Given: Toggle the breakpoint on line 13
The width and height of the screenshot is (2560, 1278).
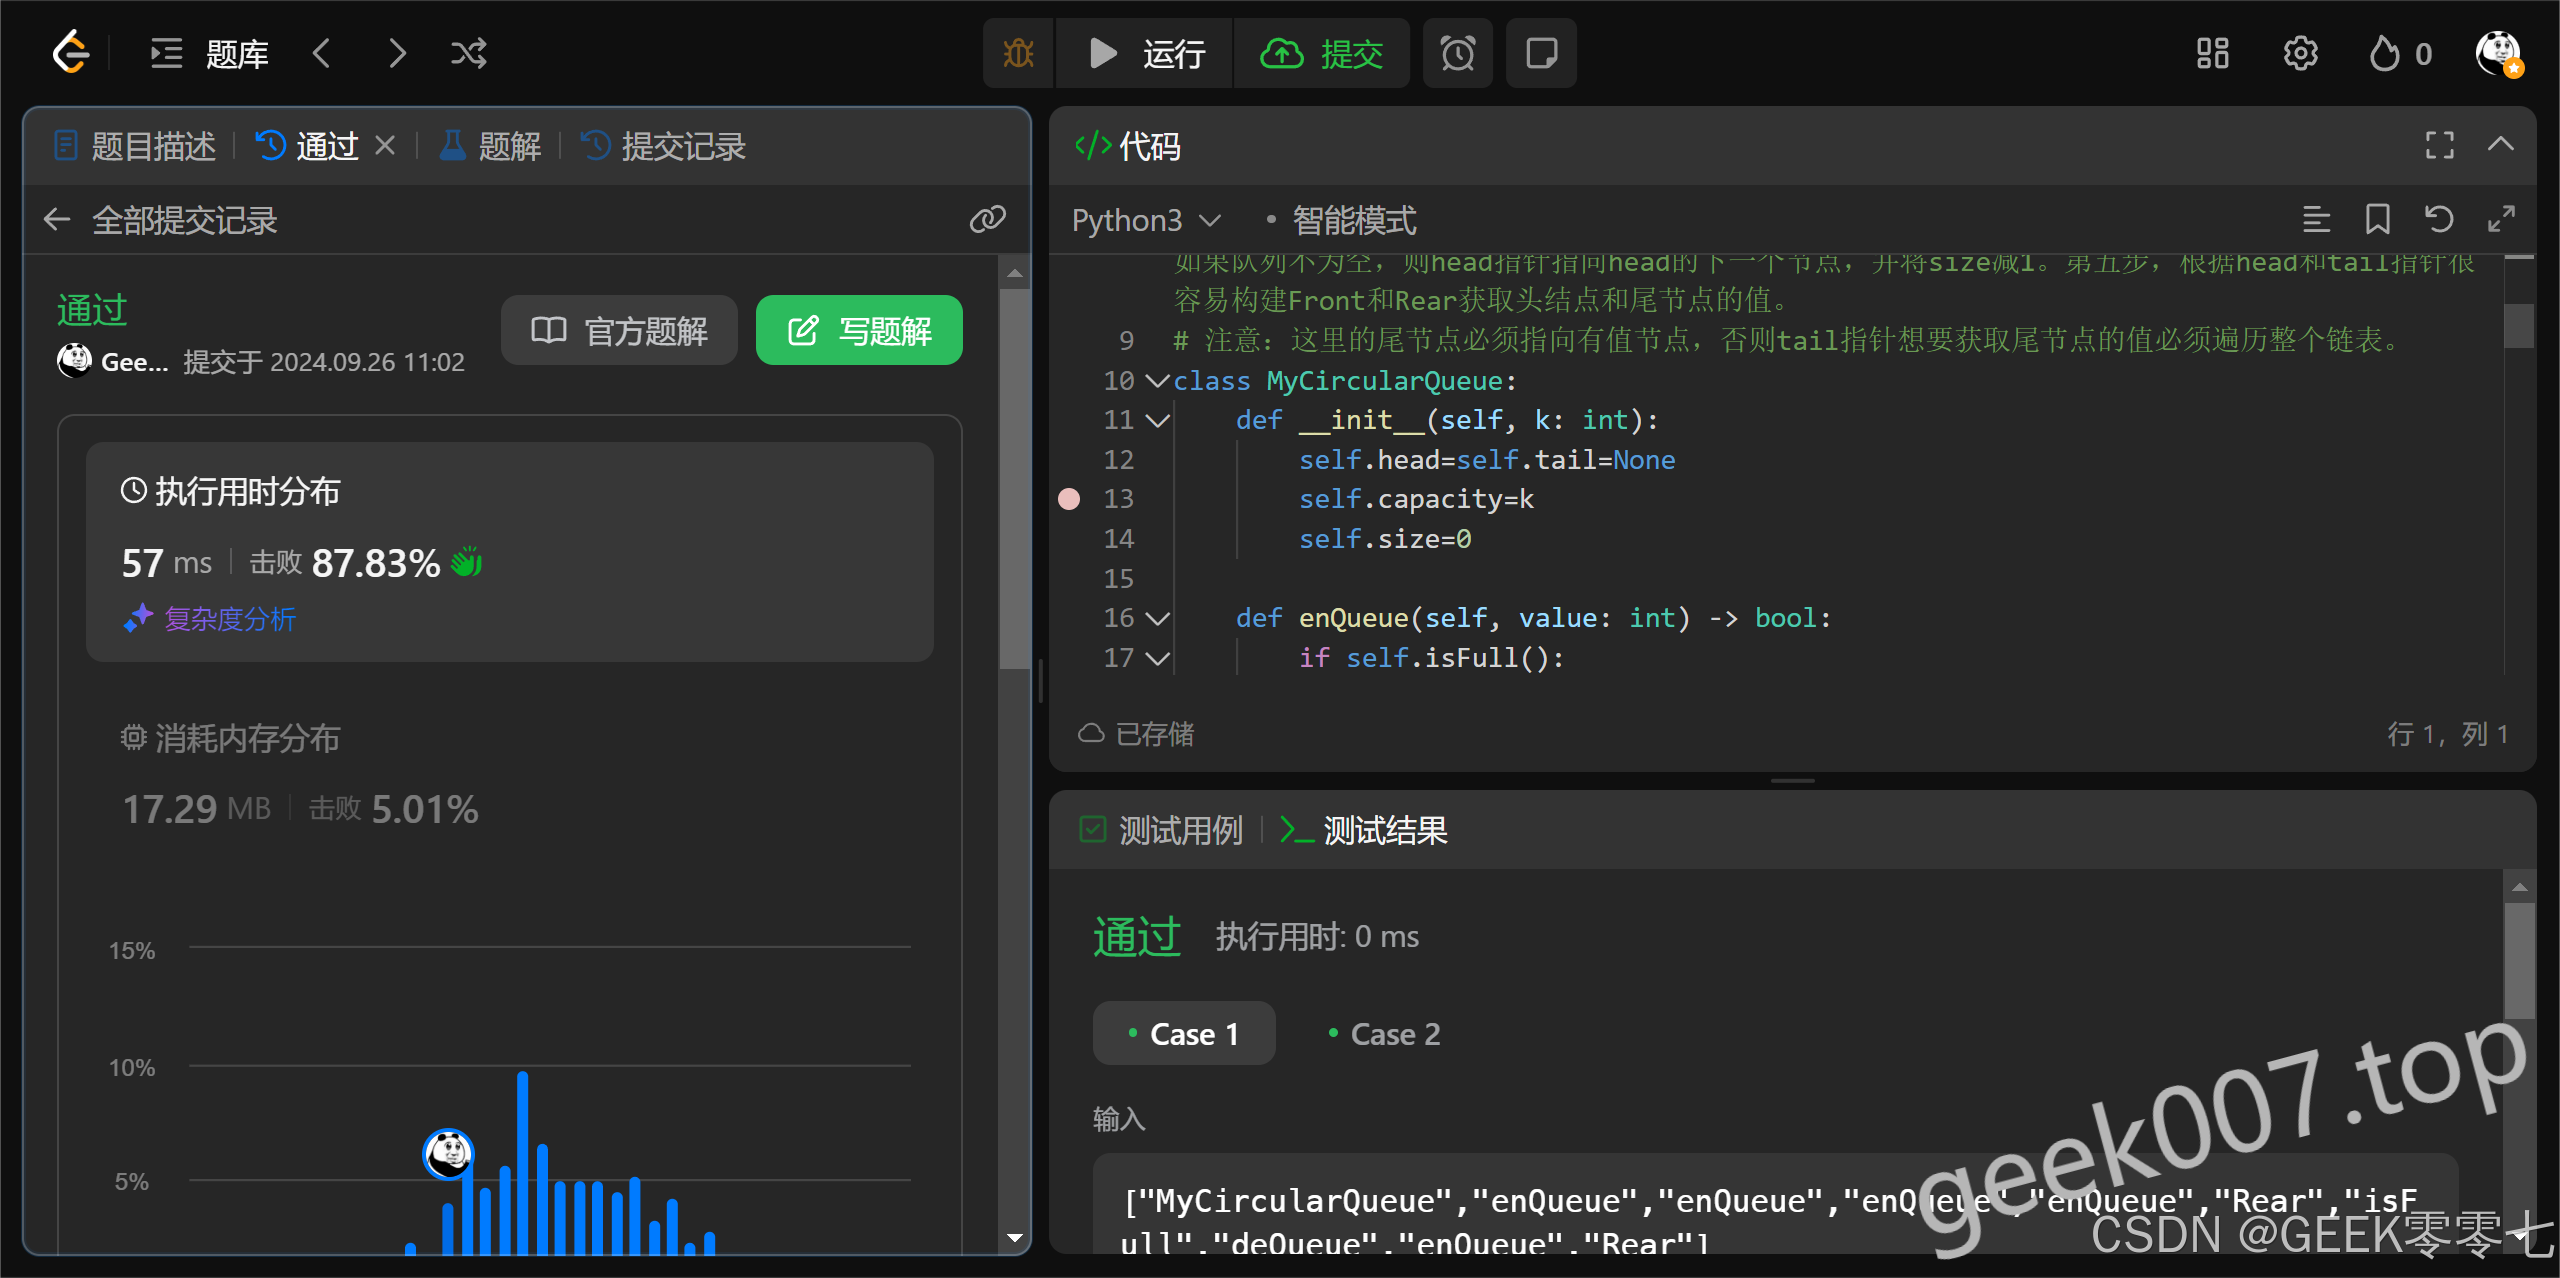Looking at the screenshot, I should click(x=1069, y=499).
